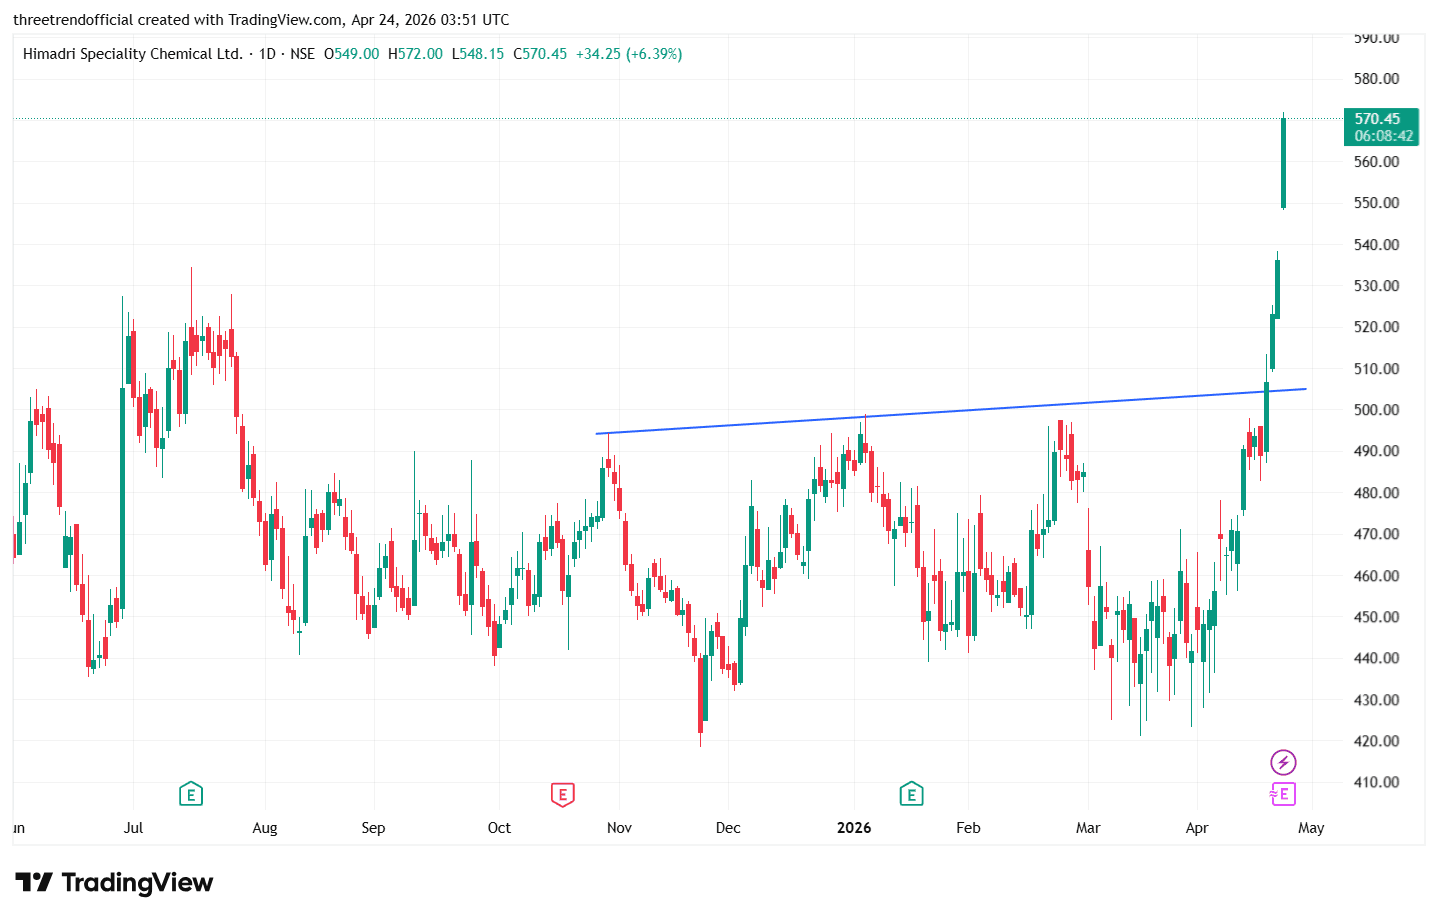
Task: Click the 430.00 price axis label
Action: pyautogui.click(x=1376, y=700)
